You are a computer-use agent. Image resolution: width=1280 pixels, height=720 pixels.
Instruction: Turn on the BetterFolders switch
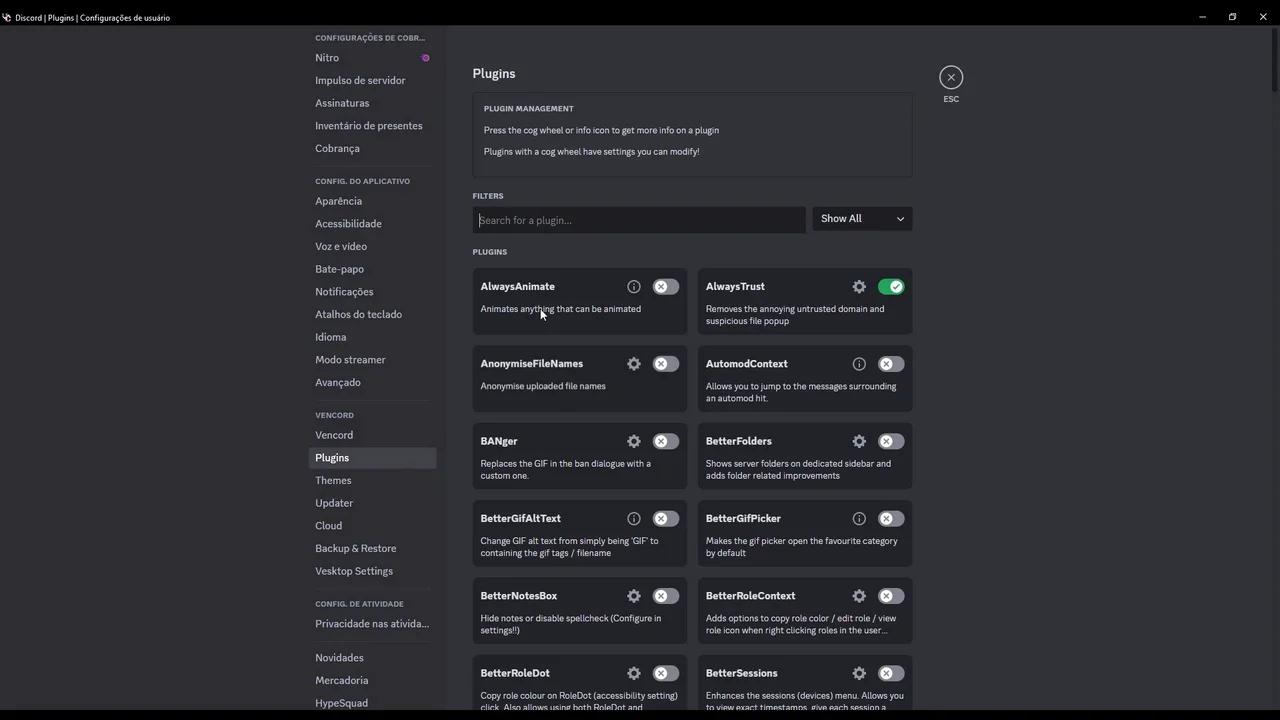click(891, 441)
